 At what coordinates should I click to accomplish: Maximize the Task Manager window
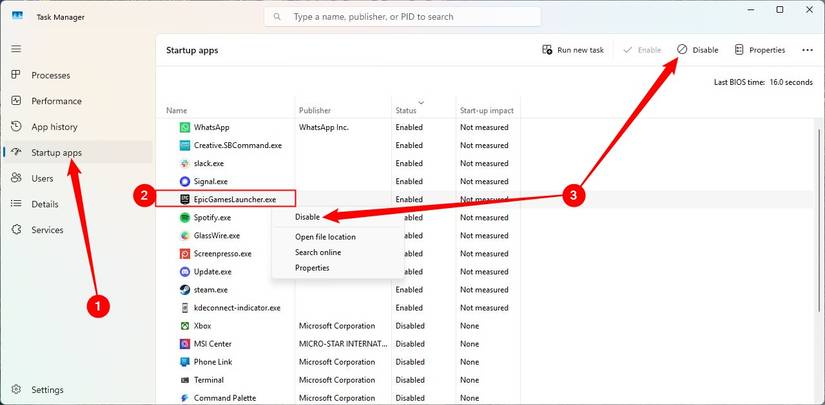[780, 9]
